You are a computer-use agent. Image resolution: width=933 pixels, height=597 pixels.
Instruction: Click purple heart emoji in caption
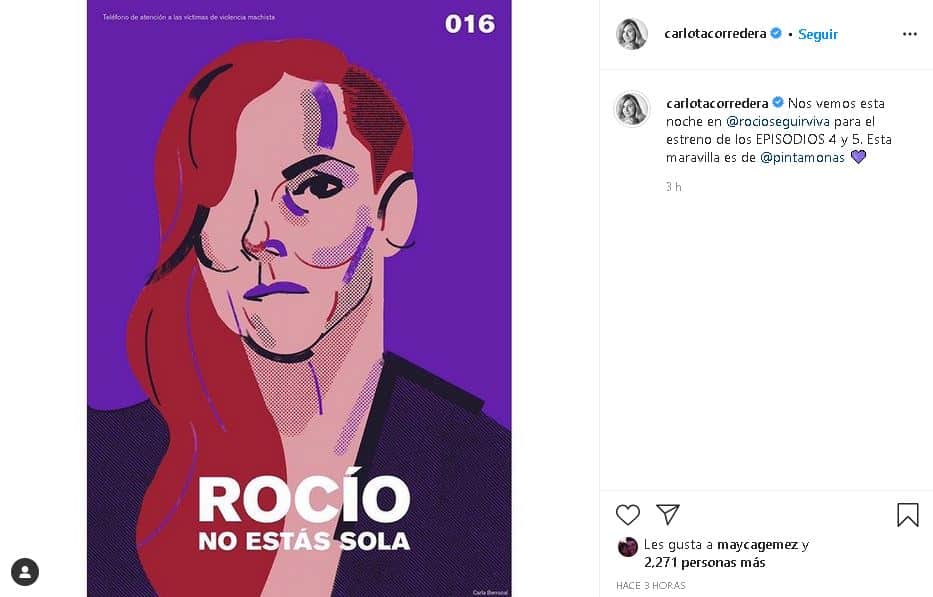coord(857,157)
